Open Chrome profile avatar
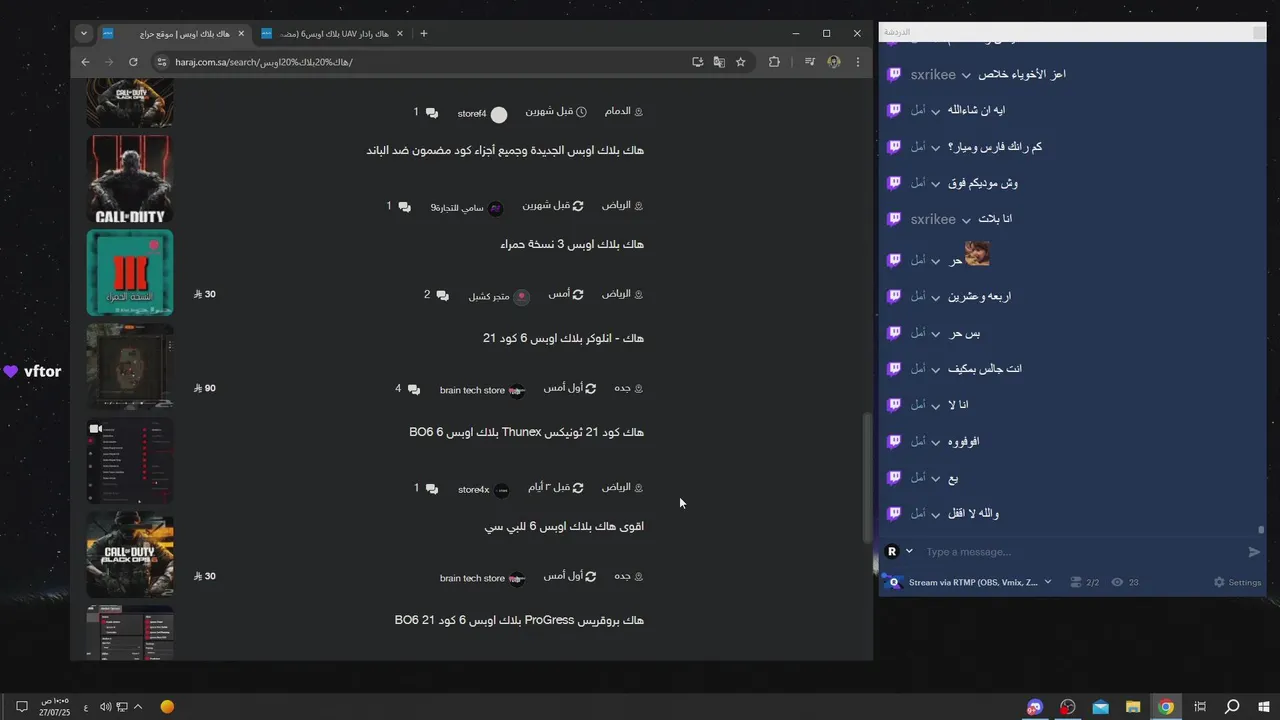This screenshot has height=720, width=1280. (834, 62)
